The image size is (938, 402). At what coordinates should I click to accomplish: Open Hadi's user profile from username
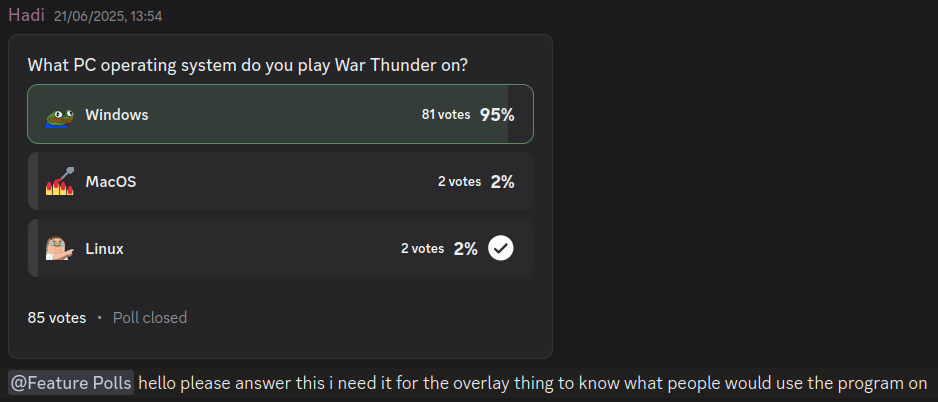click(x=26, y=15)
